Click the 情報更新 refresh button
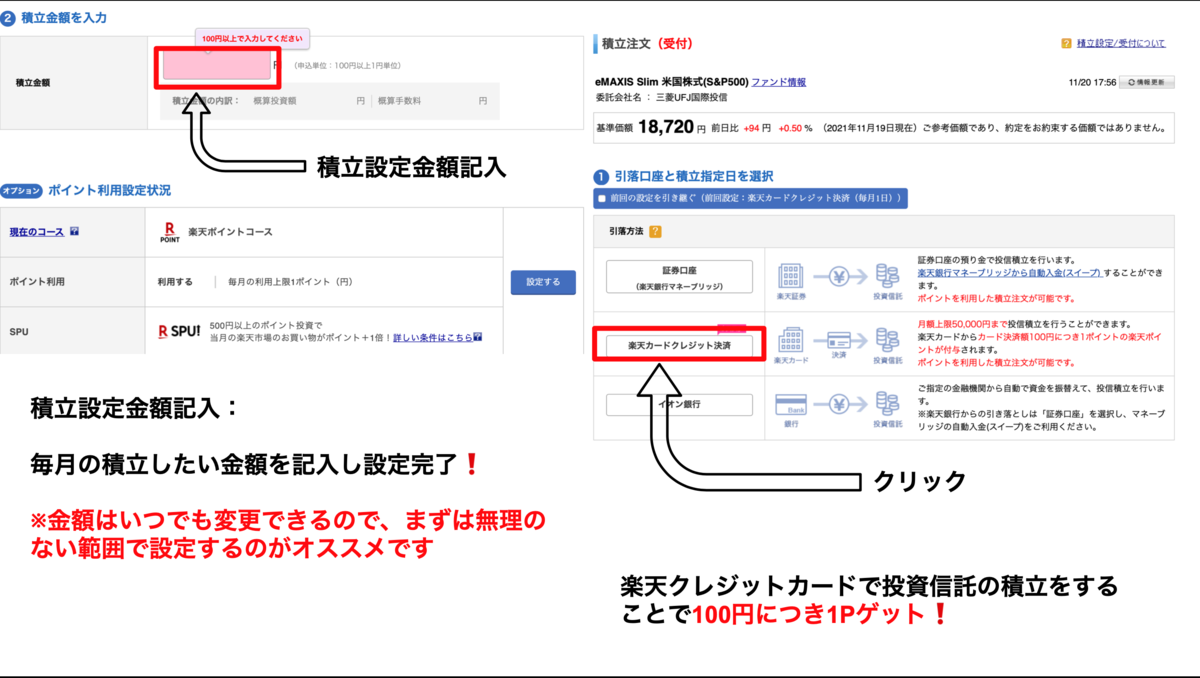1200x678 pixels. point(1146,82)
